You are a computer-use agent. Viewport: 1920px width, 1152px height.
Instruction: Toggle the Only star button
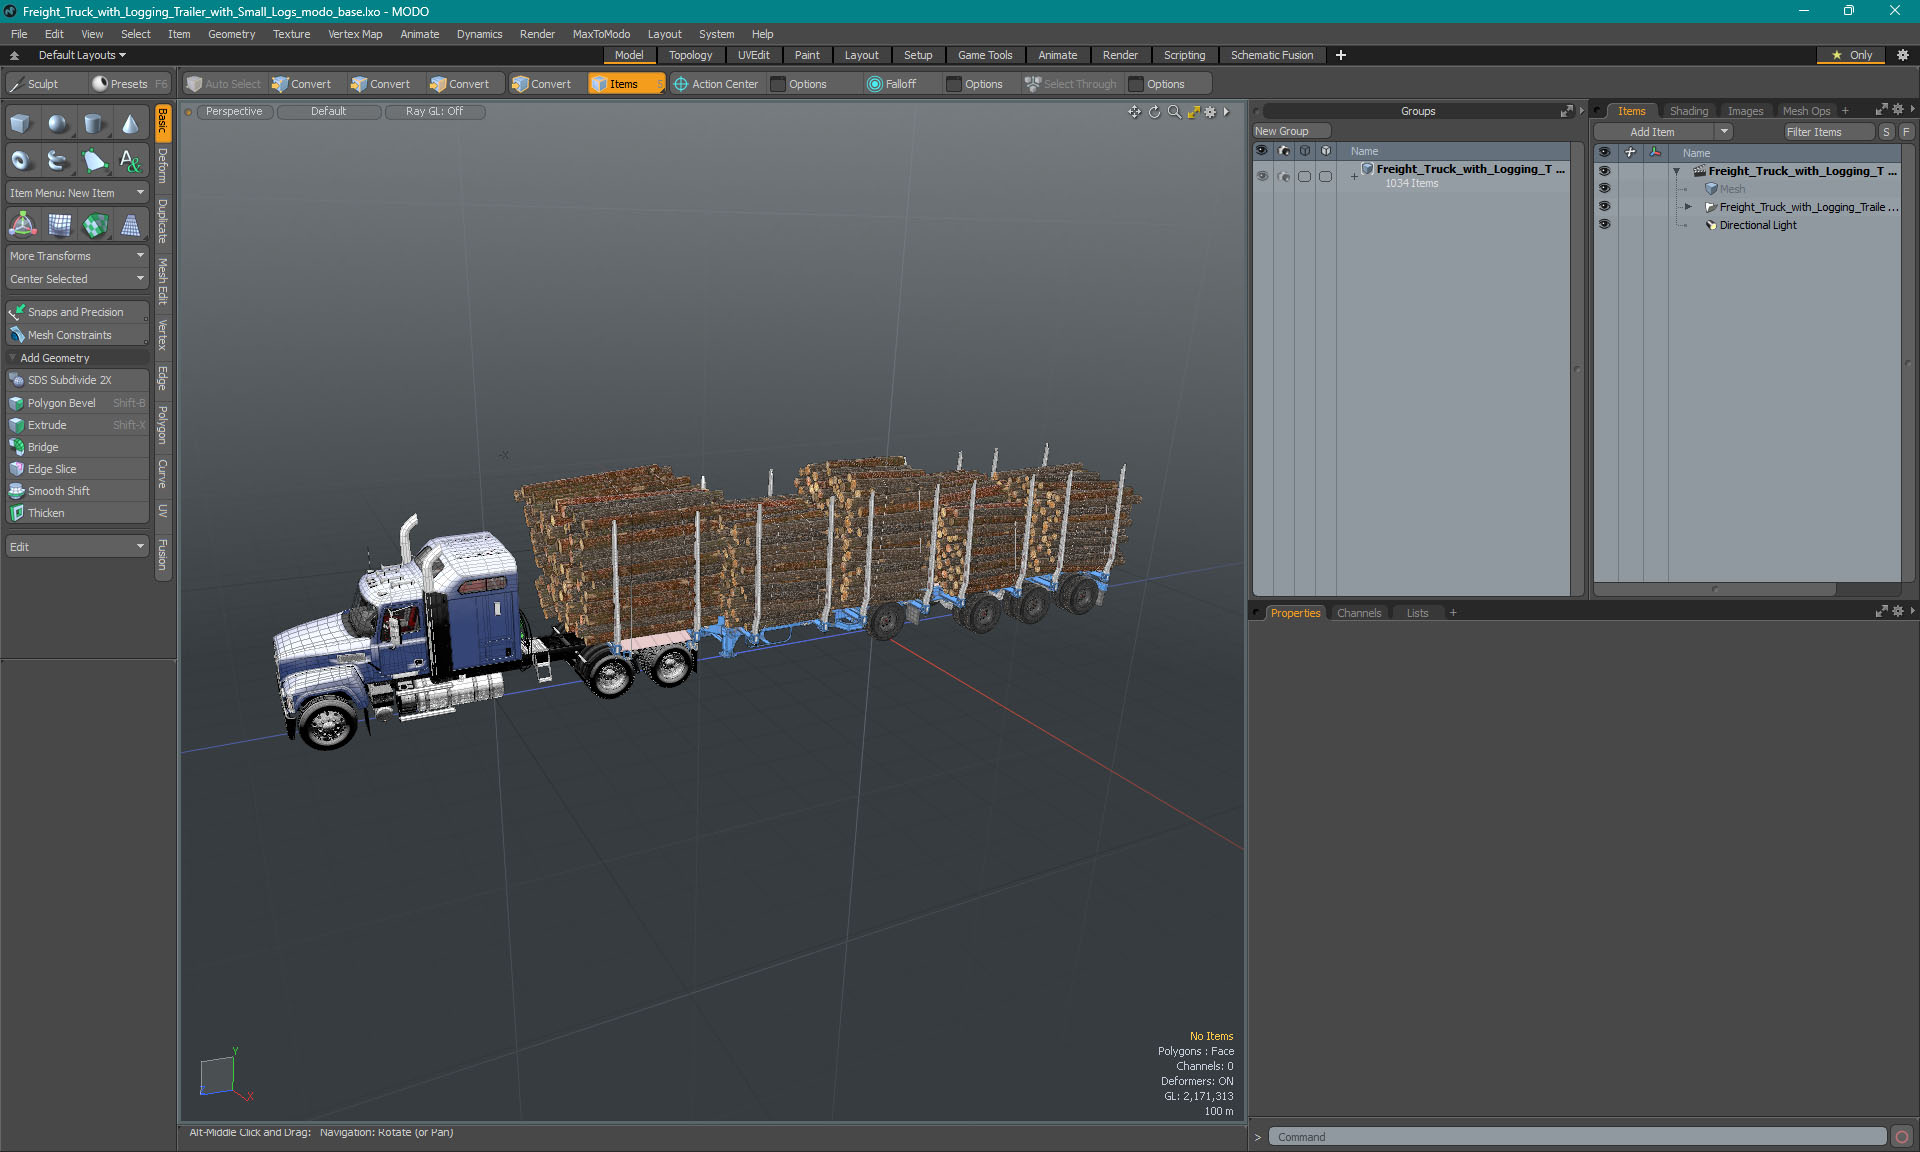point(1852,55)
